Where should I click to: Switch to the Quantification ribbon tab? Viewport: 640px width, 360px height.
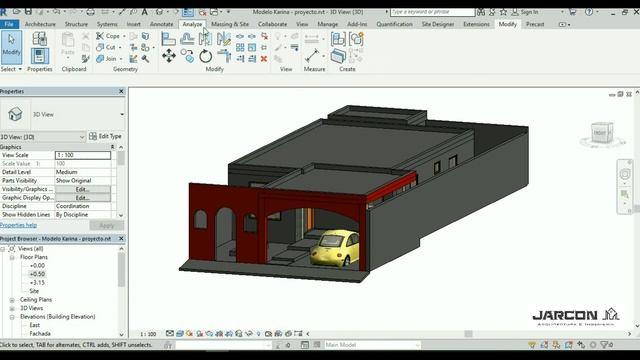click(394, 24)
